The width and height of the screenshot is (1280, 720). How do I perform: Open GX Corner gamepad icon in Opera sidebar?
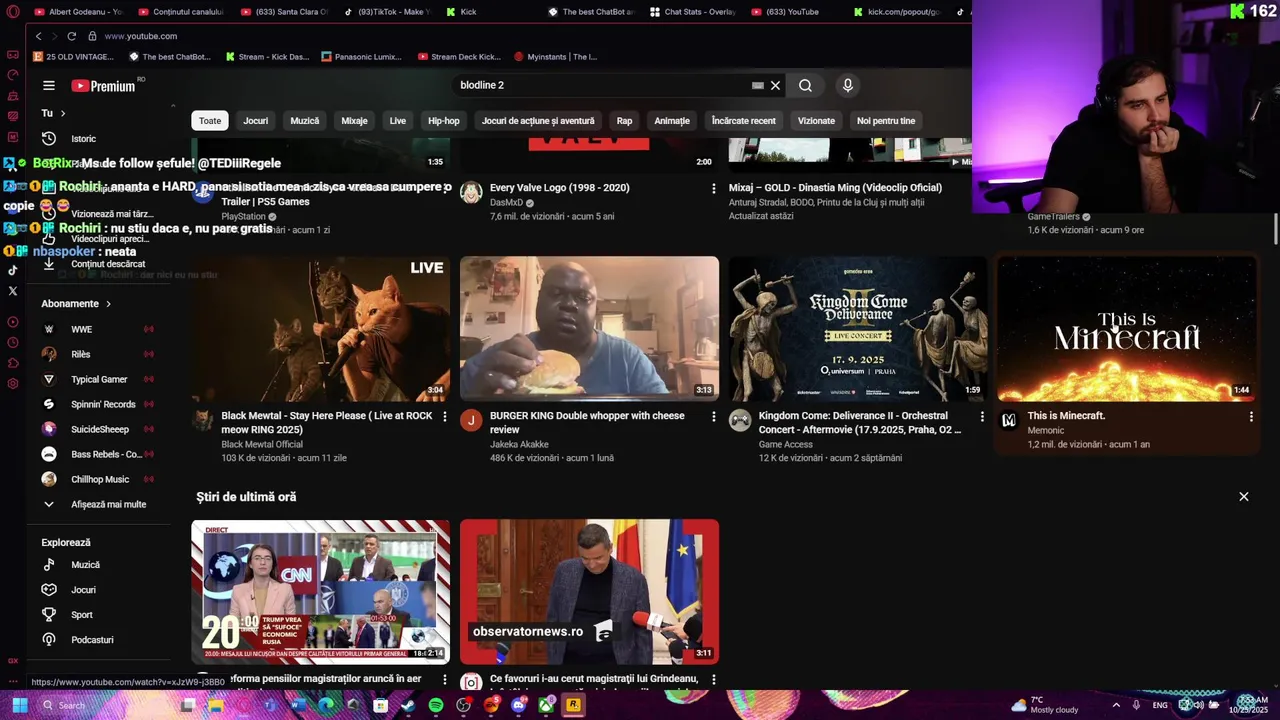[x=12, y=54]
